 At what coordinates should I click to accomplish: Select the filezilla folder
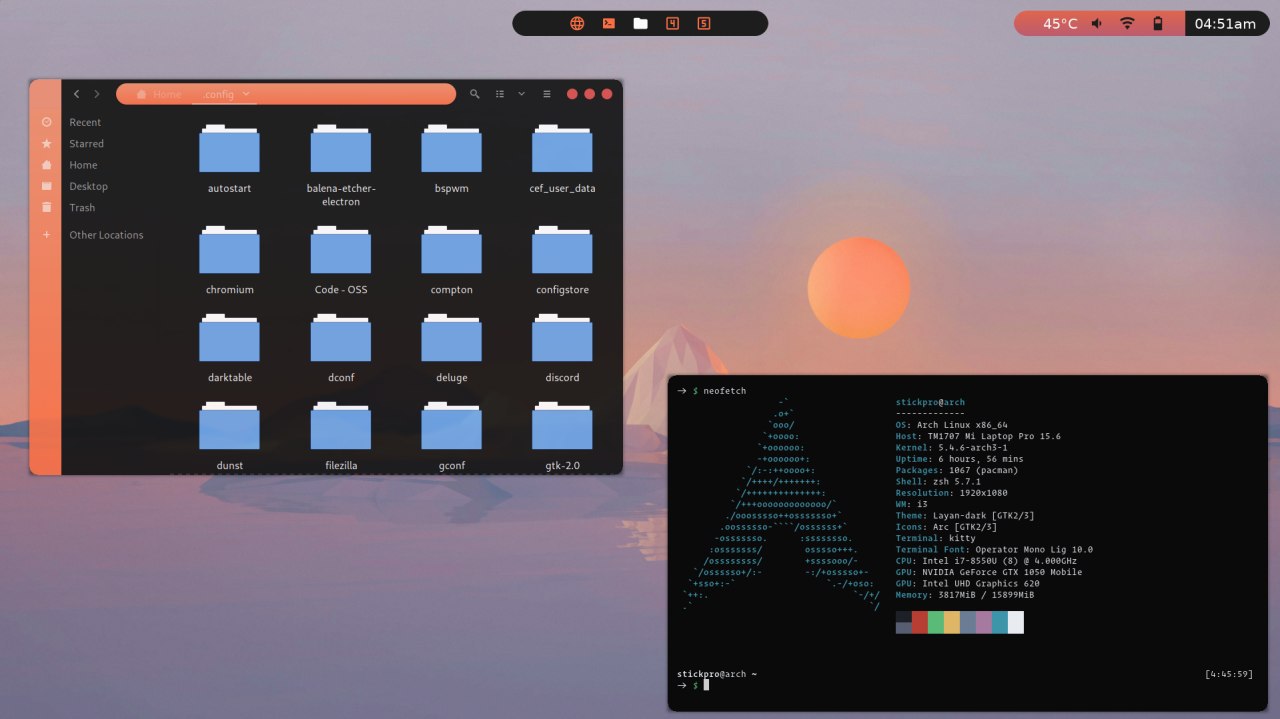click(x=341, y=436)
